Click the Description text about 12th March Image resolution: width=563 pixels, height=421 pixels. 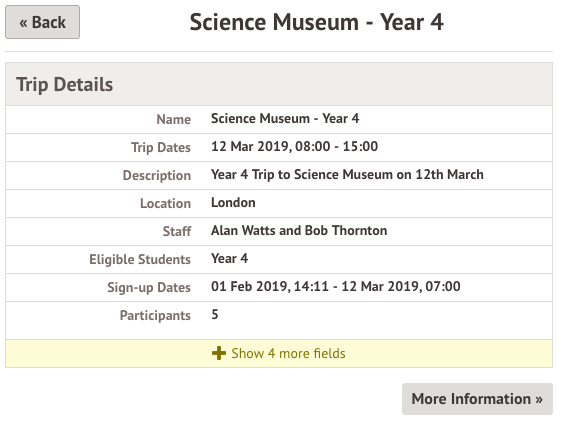coord(347,174)
